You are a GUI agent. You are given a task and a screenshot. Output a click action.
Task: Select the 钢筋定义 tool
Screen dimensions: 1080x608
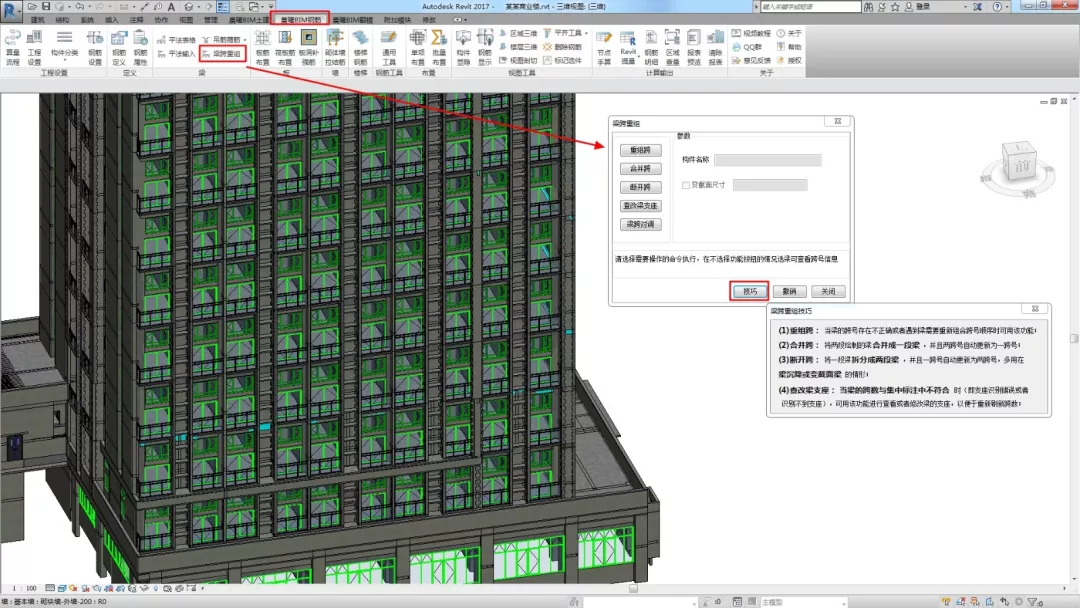click(x=119, y=47)
